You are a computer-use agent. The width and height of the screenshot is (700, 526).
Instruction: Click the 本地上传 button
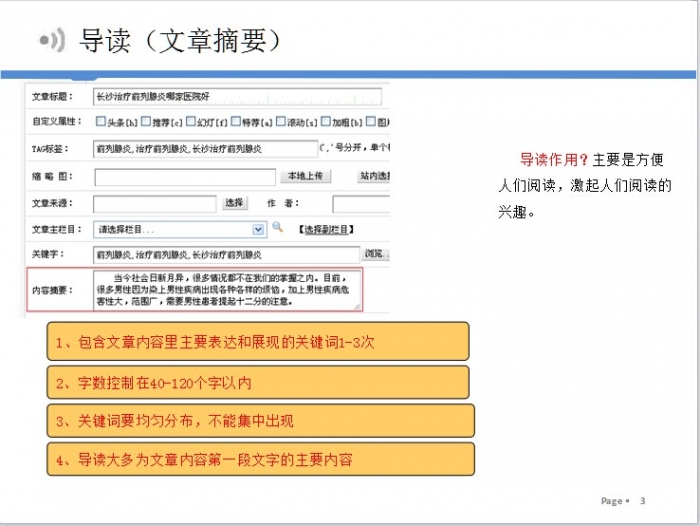pos(305,176)
